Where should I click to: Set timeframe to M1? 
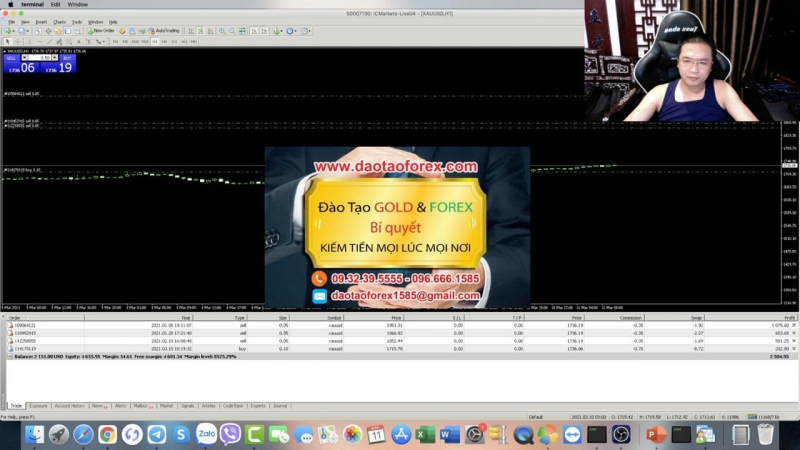coord(115,41)
